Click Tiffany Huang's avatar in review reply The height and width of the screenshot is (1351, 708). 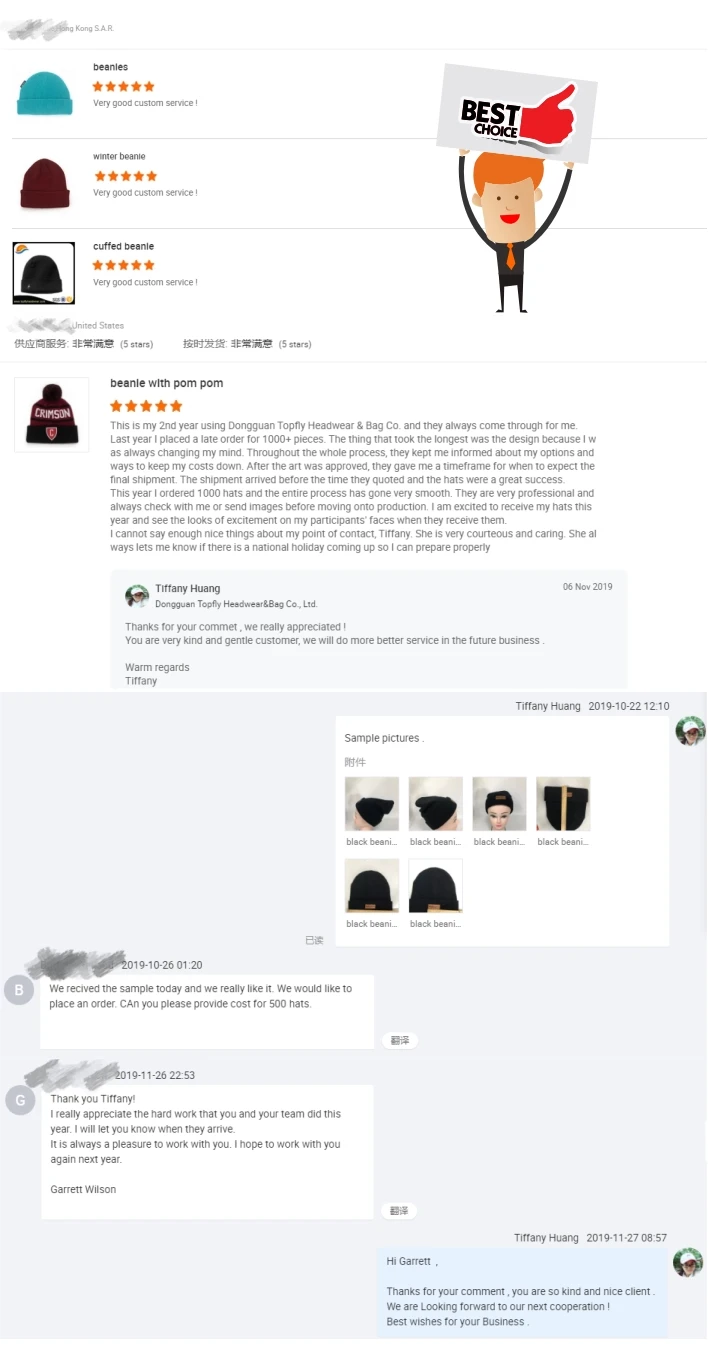137,596
